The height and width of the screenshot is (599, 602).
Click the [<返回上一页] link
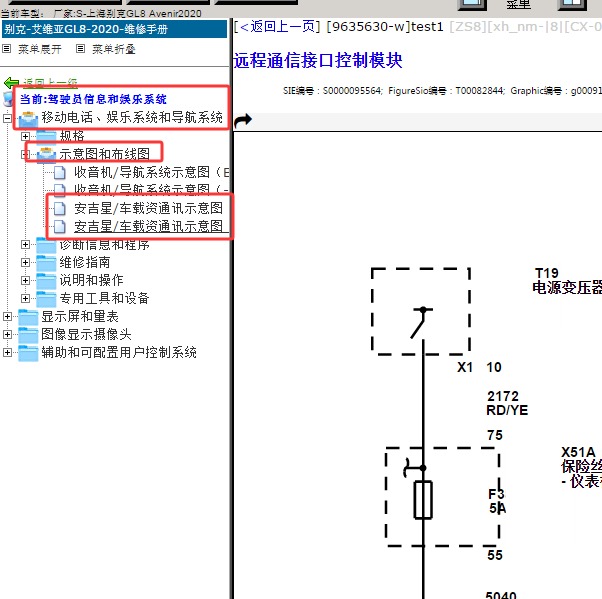click(277, 26)
